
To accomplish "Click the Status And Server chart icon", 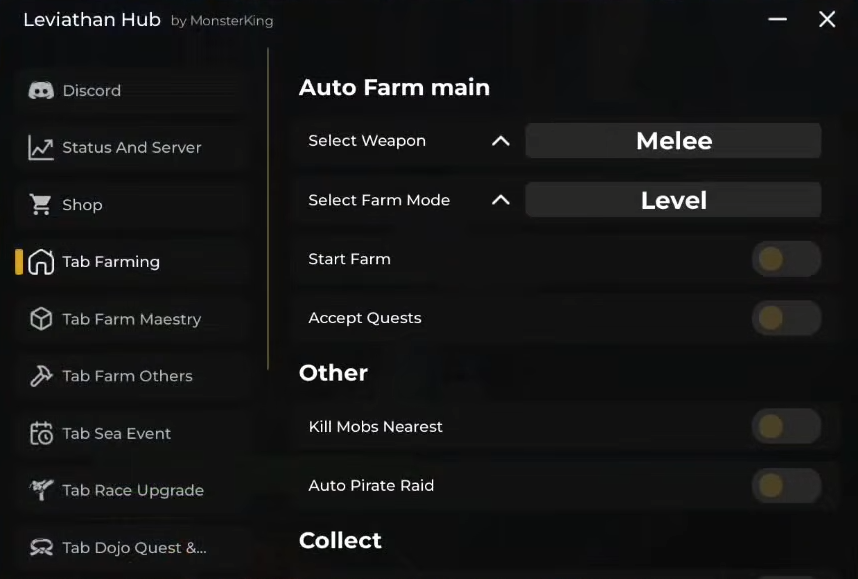I will pos(41,148).
